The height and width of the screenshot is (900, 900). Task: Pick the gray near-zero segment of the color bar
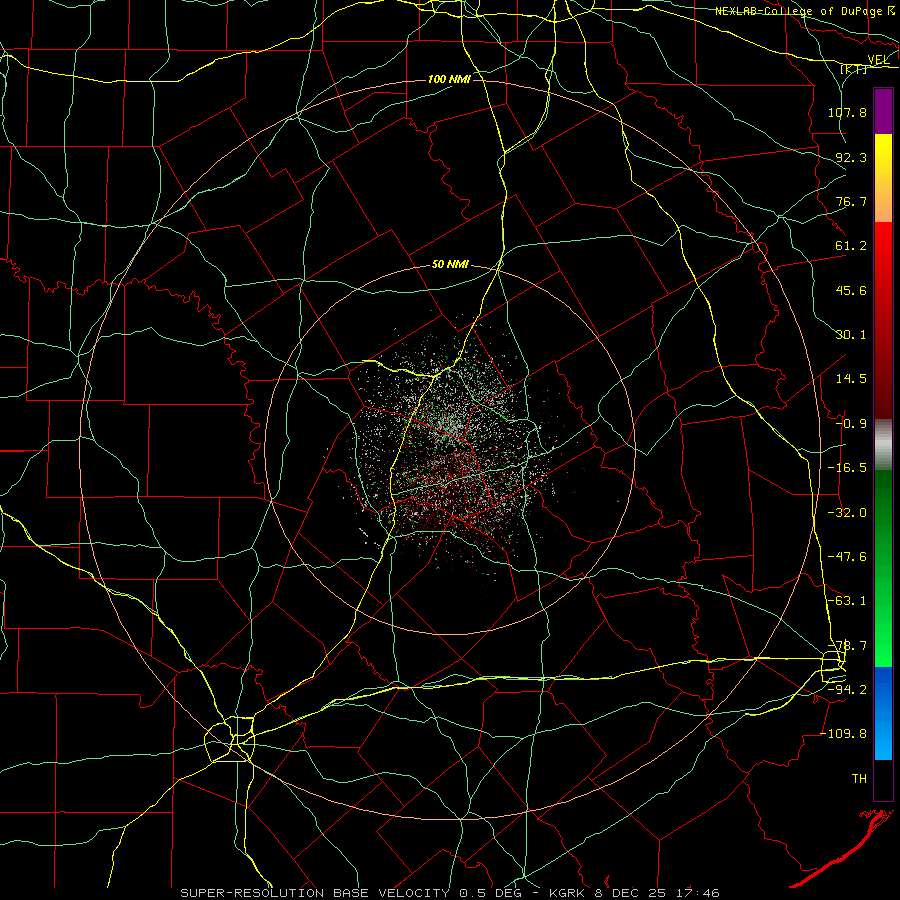pos(883,445)
